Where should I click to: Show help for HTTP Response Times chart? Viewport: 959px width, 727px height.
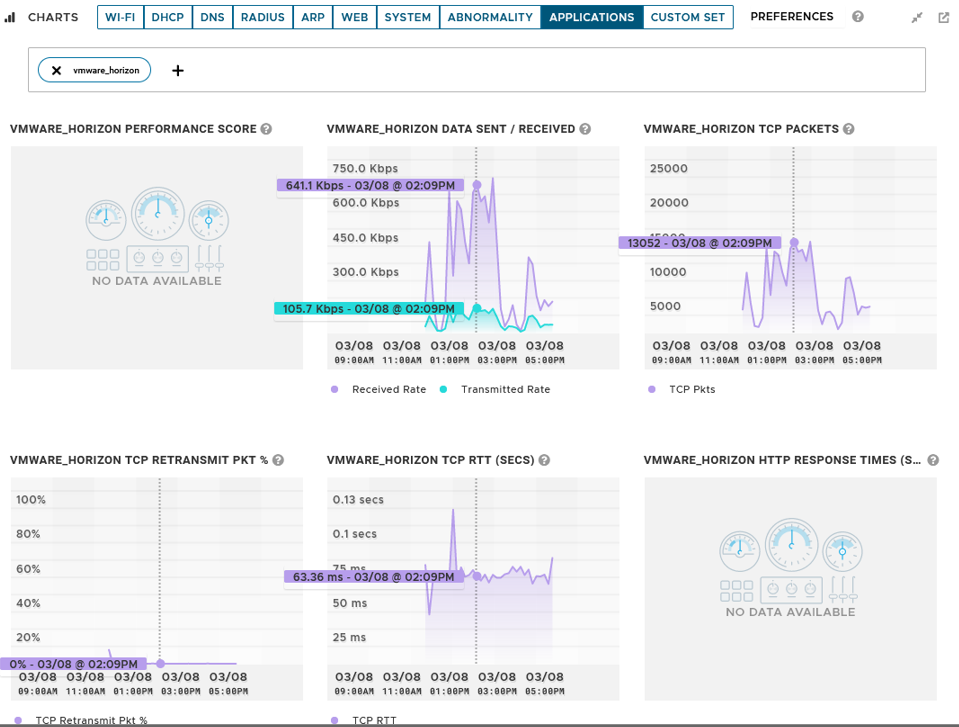tap(933, 460)
